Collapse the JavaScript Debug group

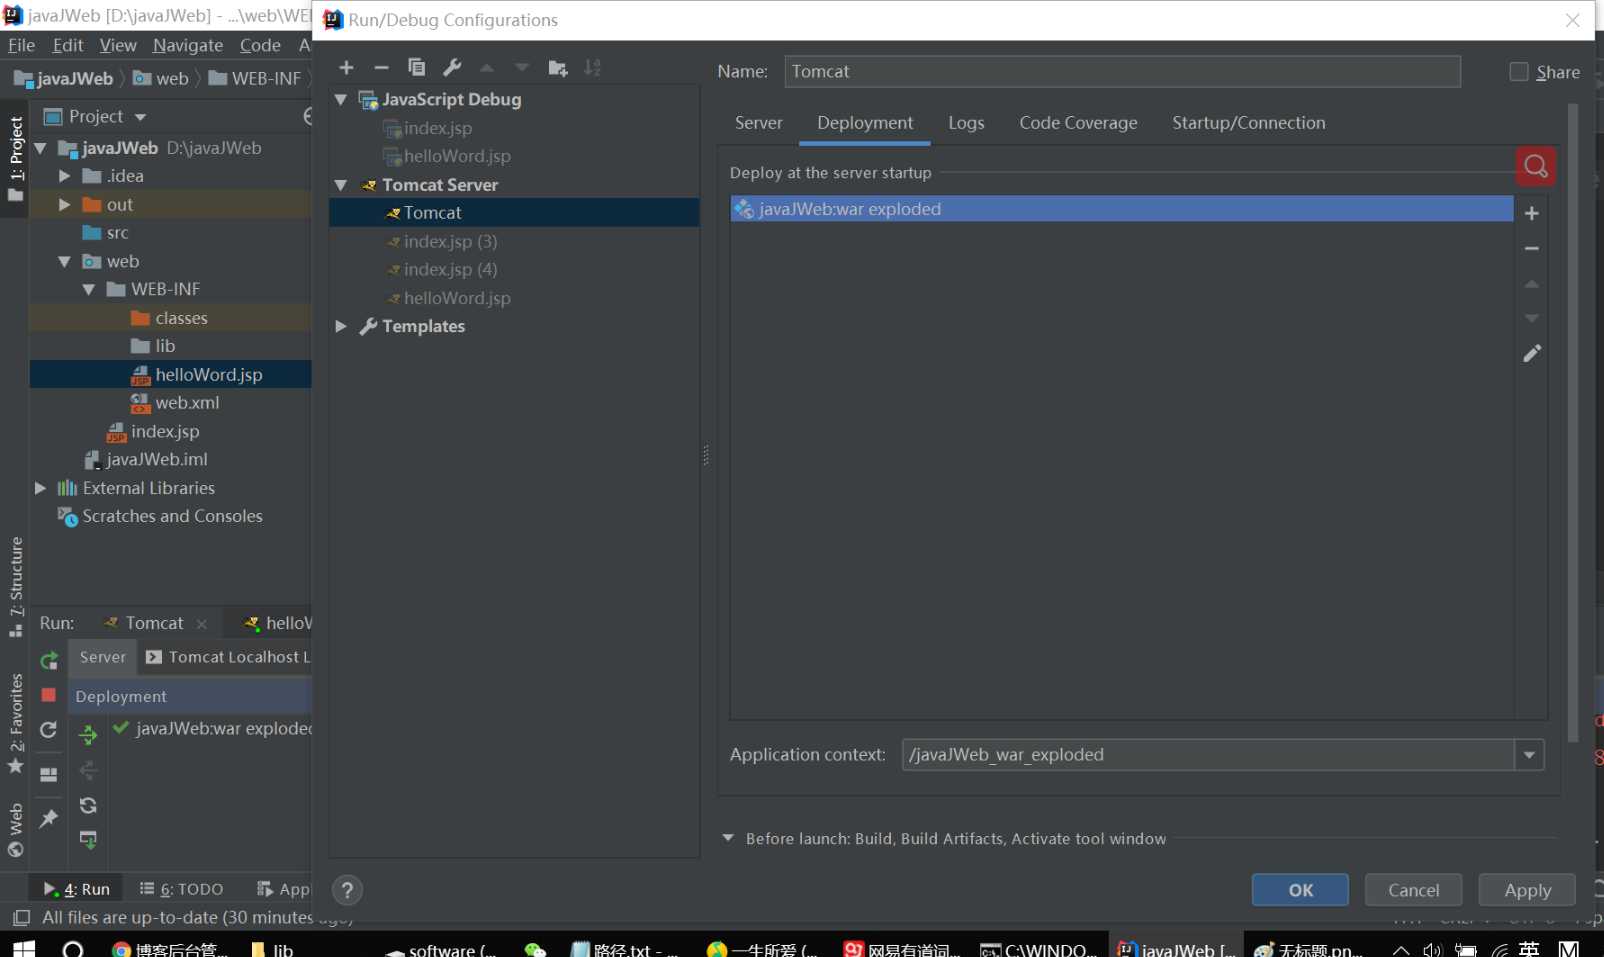click(x=341, y=100)
